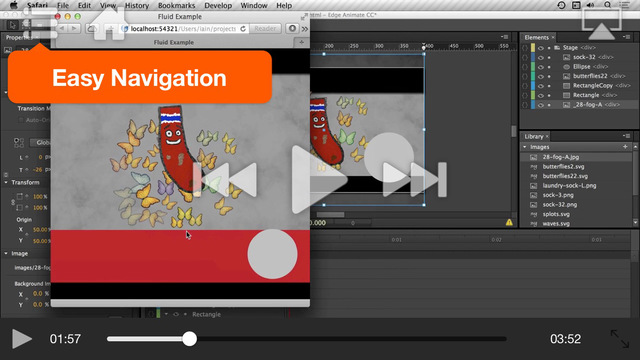This screenshot has height=360, width=640.
Task: Click the Reader button in Safari
Action: (x=265, y=29)
